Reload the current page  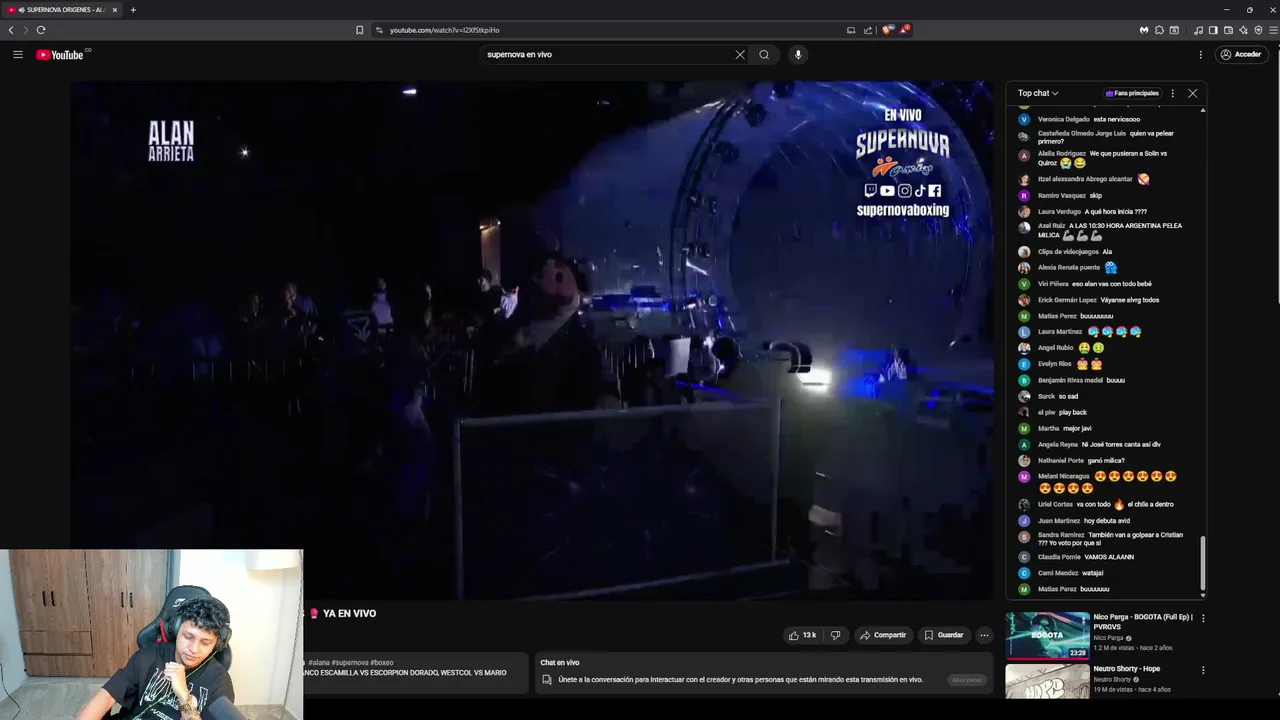(x=41, y=30)
